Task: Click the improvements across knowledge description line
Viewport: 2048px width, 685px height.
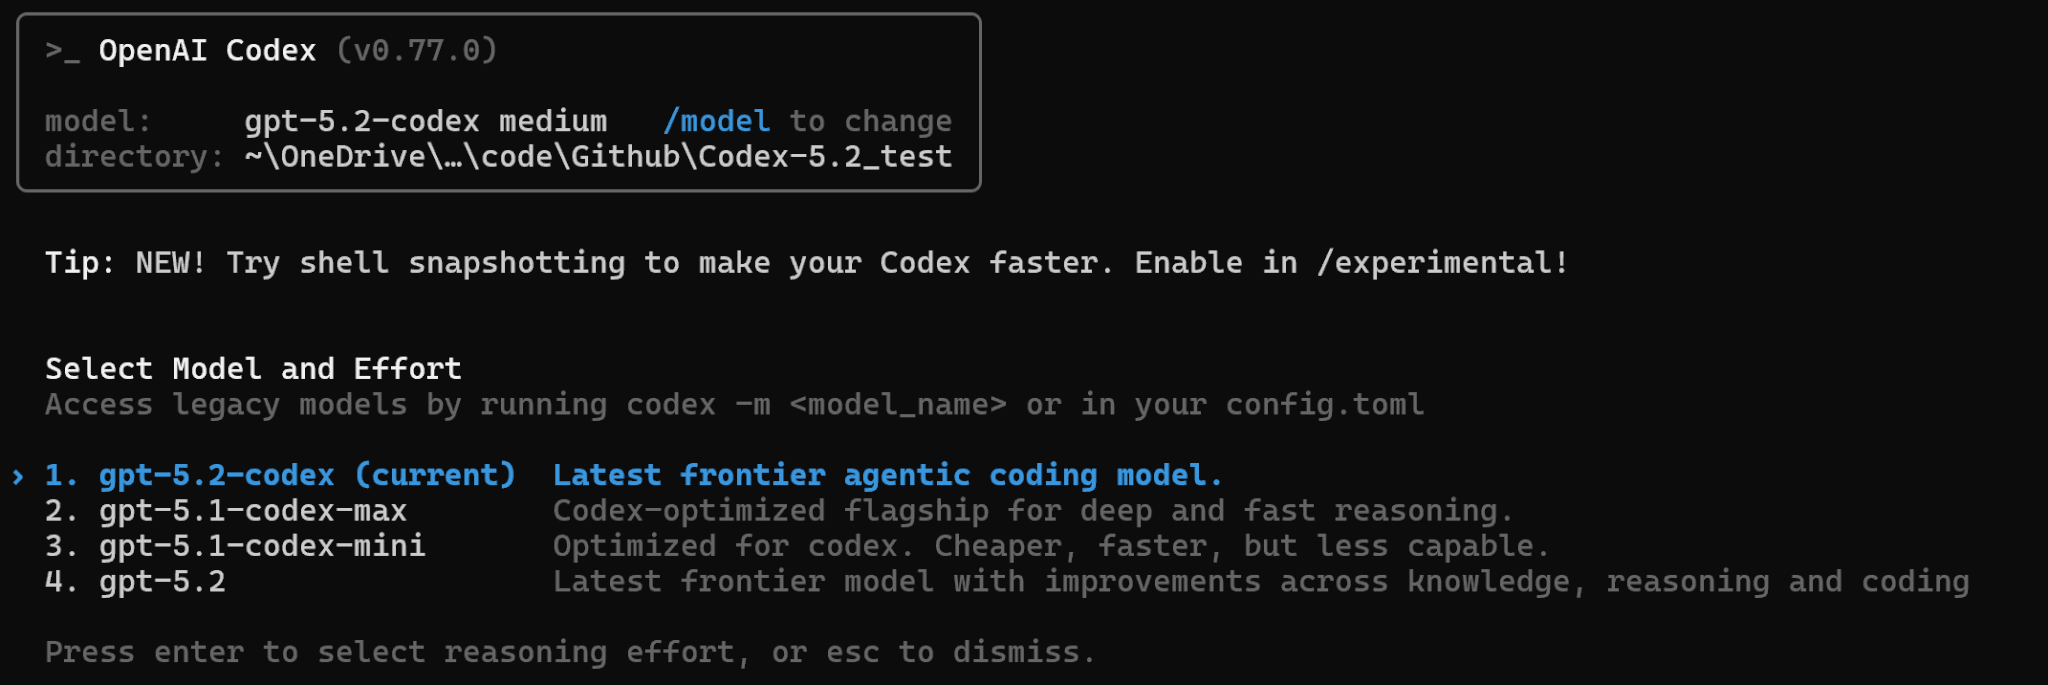Action: pyautogui.click(x=1260, y=582)
